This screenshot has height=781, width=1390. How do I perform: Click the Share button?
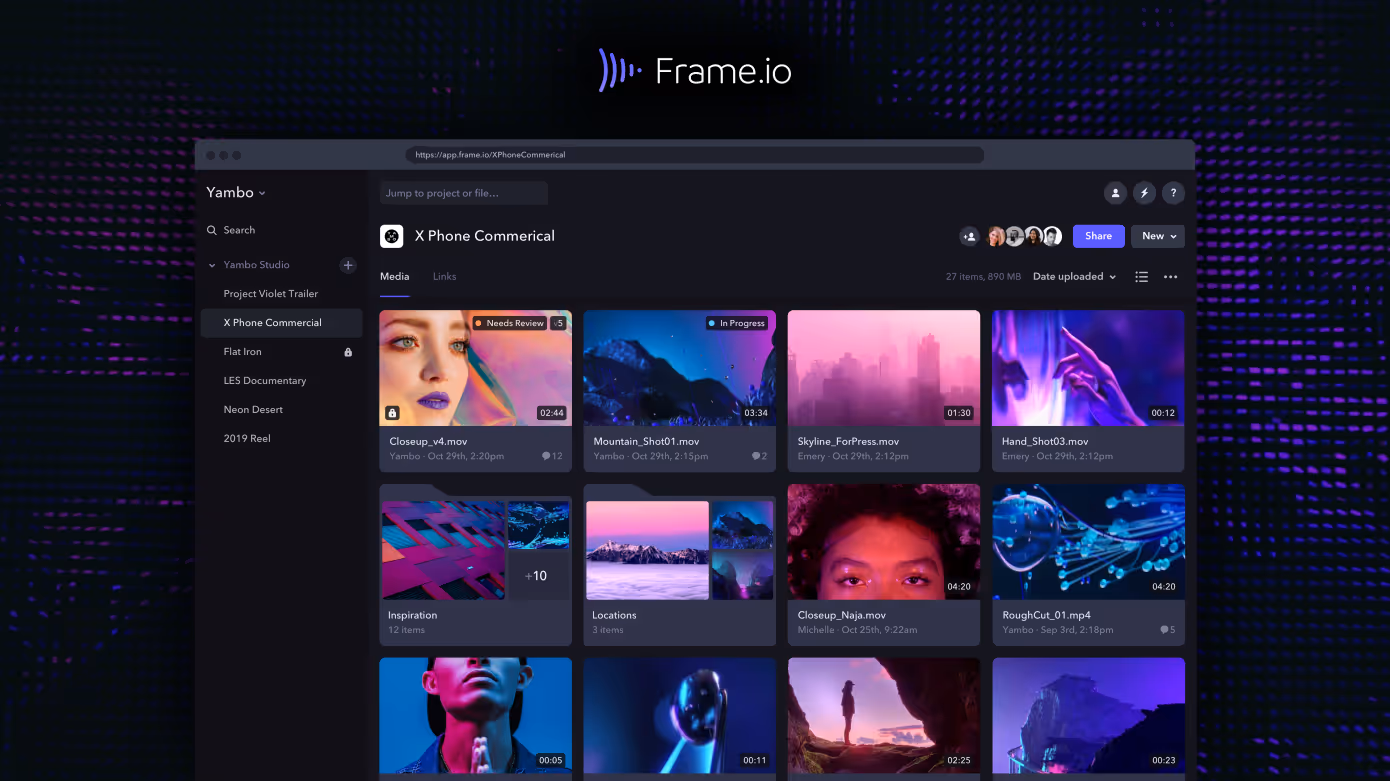tap(1098, 236)
